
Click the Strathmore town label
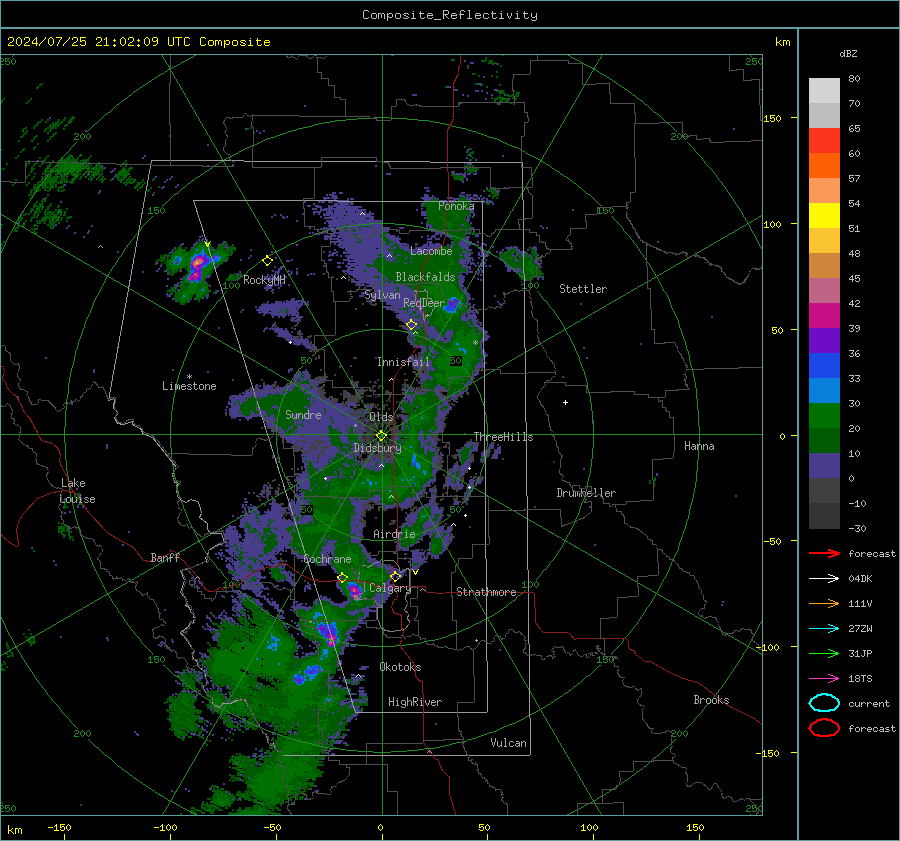pyautogui.click(x=486, y=592)
